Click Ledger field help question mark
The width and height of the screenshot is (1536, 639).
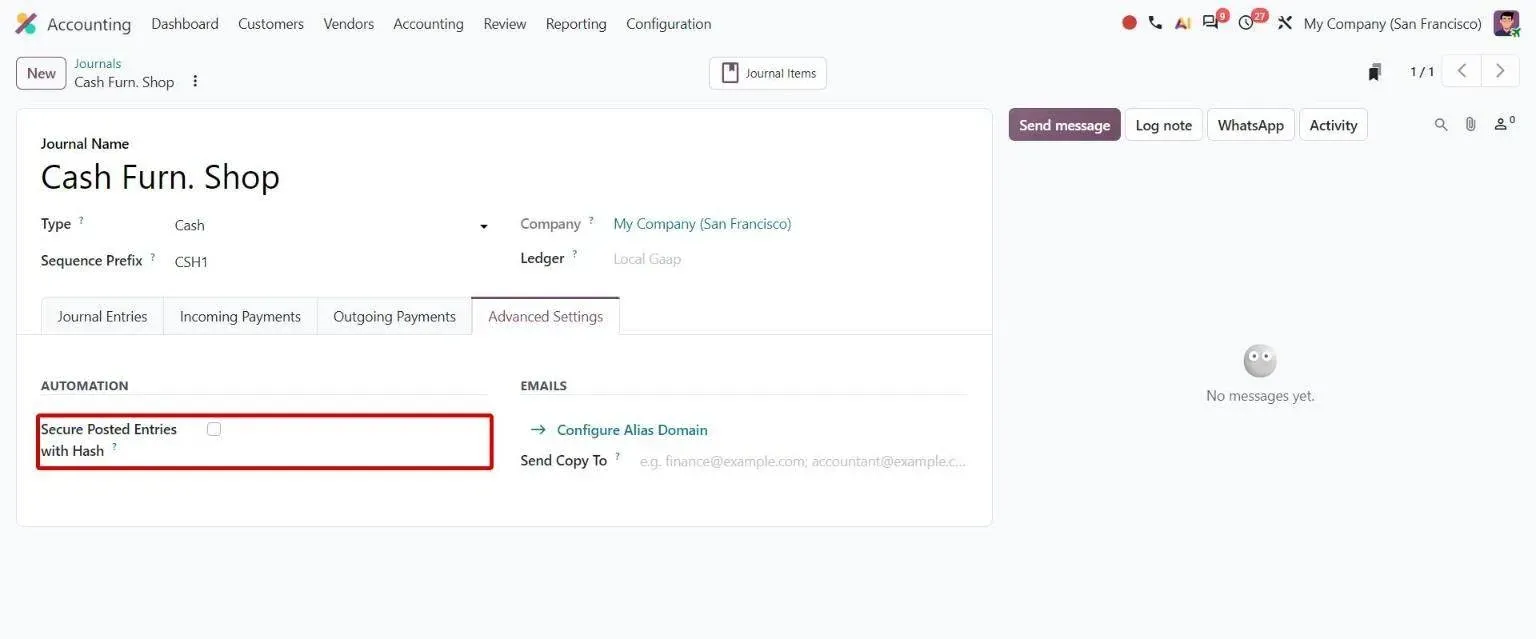(x=575, y=254)
